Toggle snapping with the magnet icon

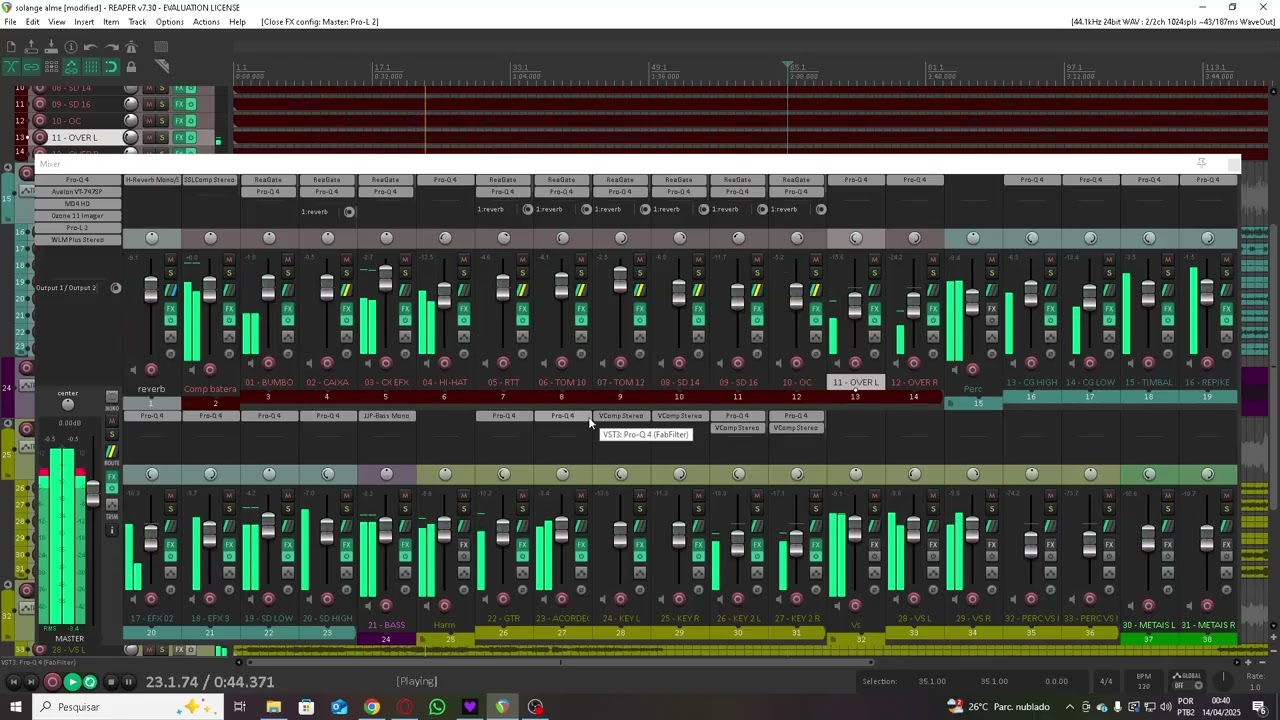pyautogui.click(x=111, y=67)
